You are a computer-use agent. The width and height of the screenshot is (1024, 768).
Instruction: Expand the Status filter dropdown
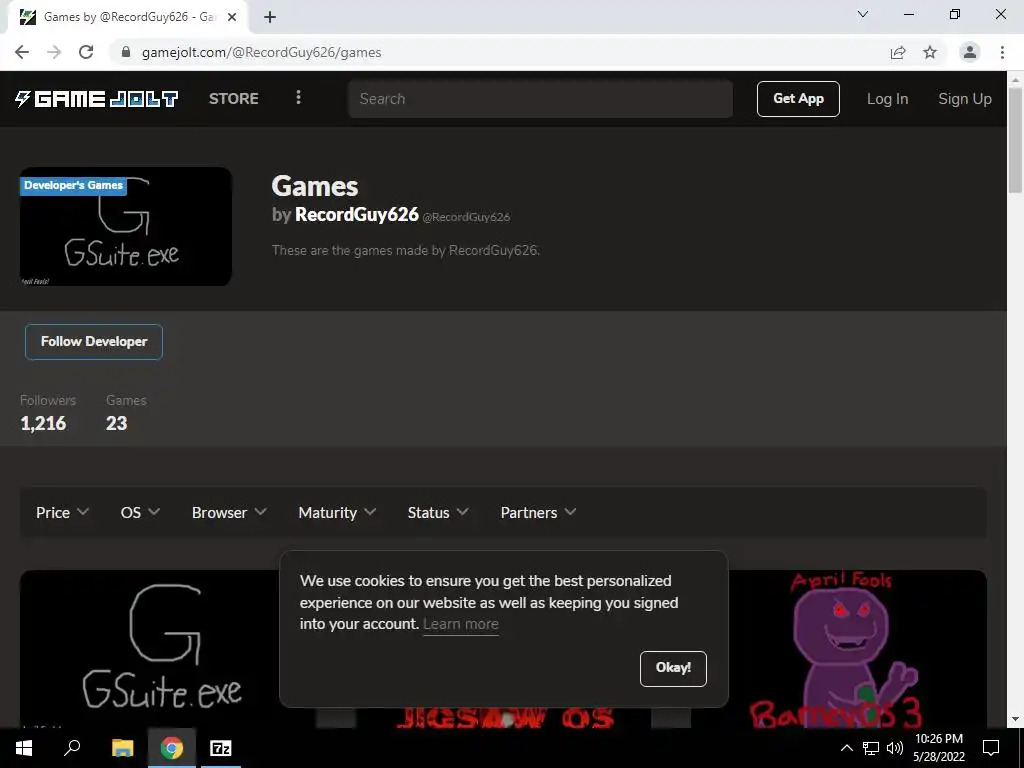[438, 513]
